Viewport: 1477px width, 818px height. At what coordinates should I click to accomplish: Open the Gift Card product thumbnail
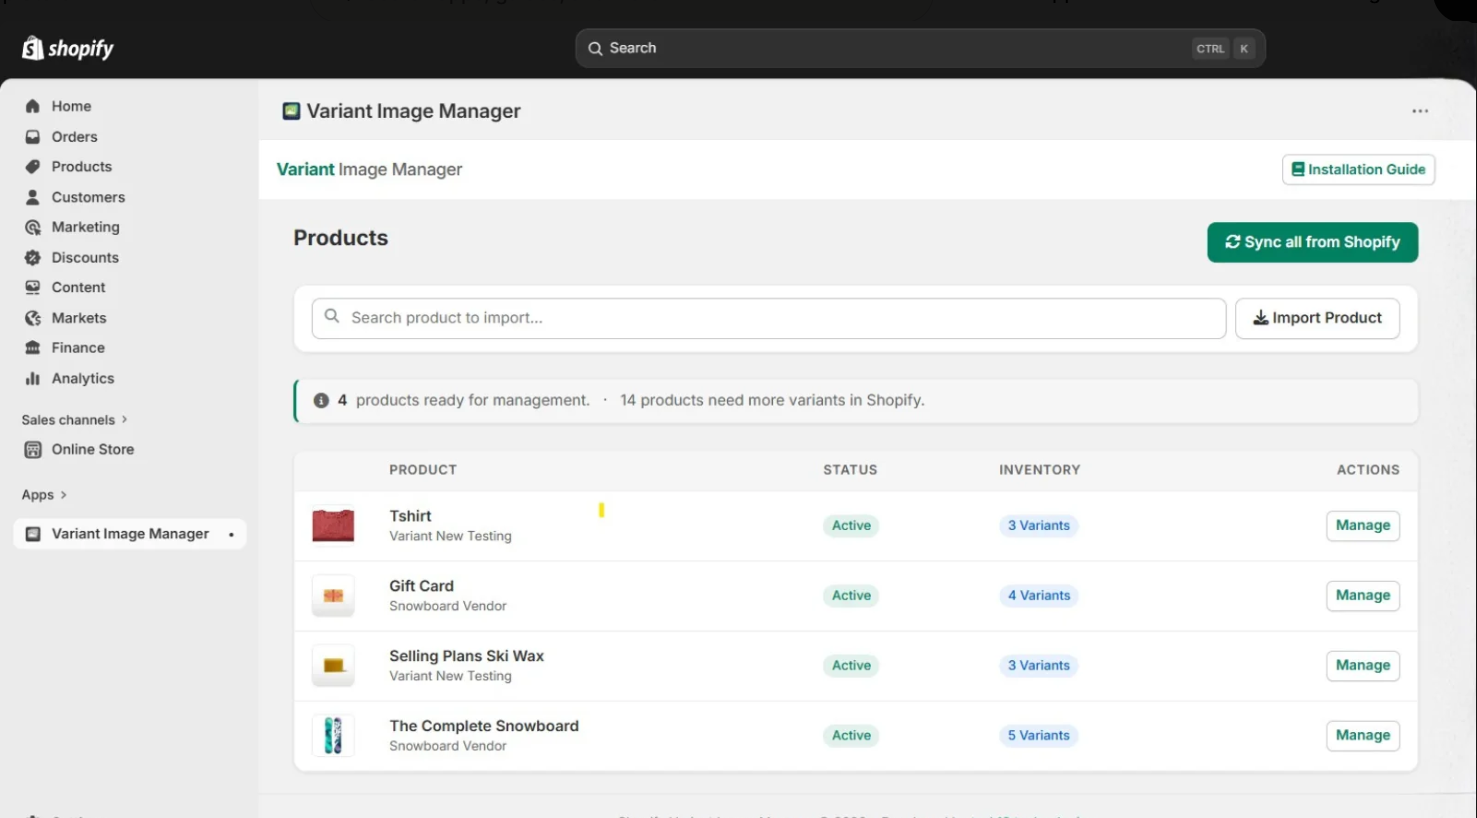coord(333,596)
